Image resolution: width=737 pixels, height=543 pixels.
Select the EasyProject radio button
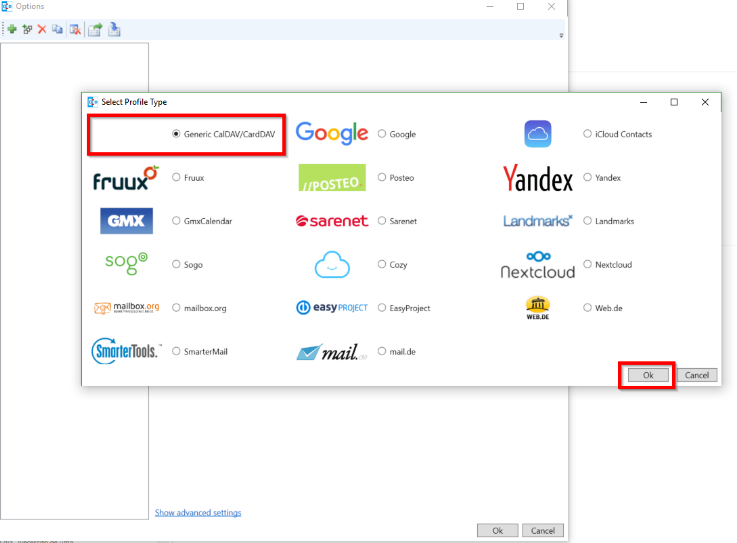(x=382, y=307)
